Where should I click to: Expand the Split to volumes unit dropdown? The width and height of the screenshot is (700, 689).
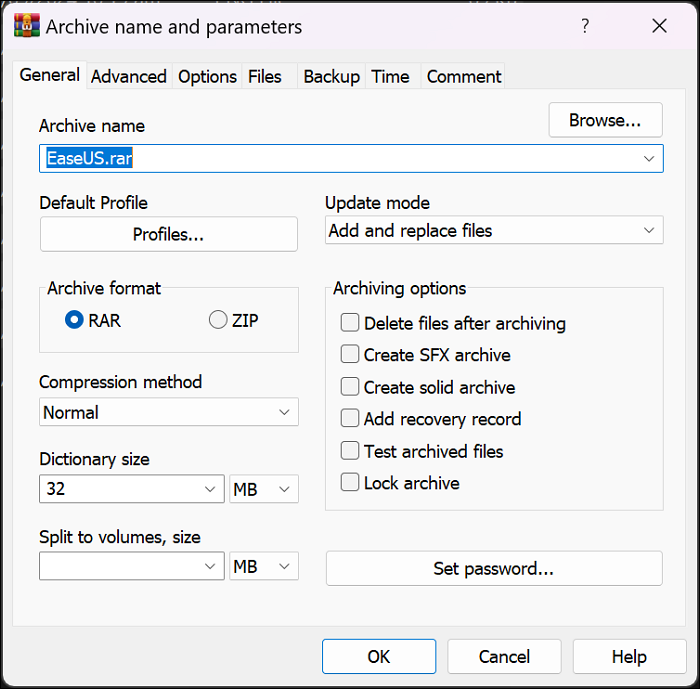point(264,567)
